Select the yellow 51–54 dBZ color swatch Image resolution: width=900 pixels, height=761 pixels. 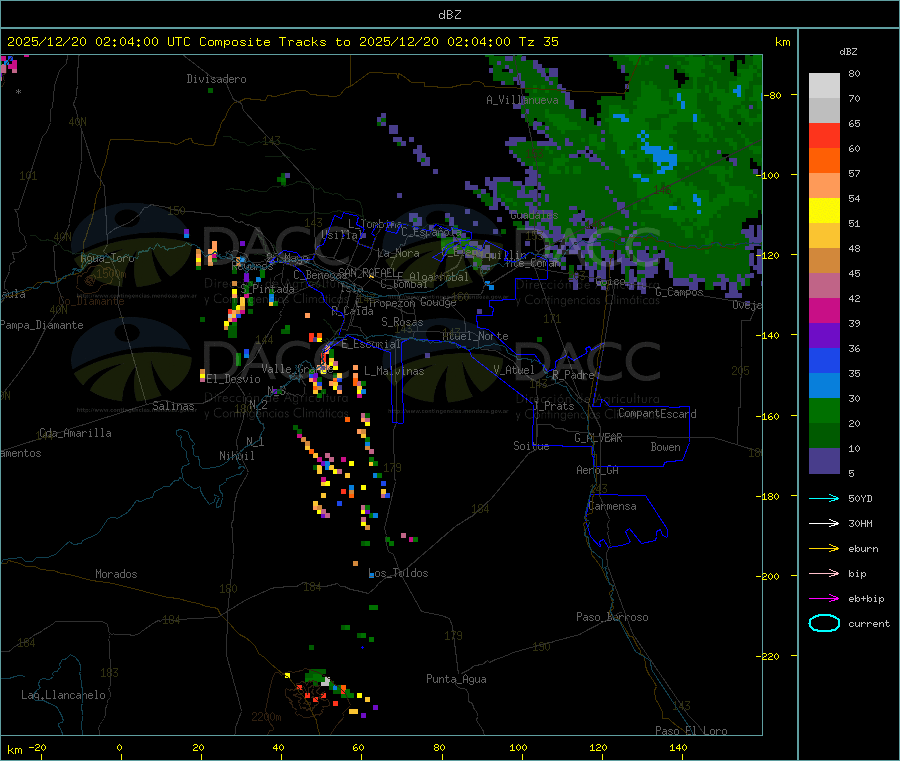click(x=824, y=211)
